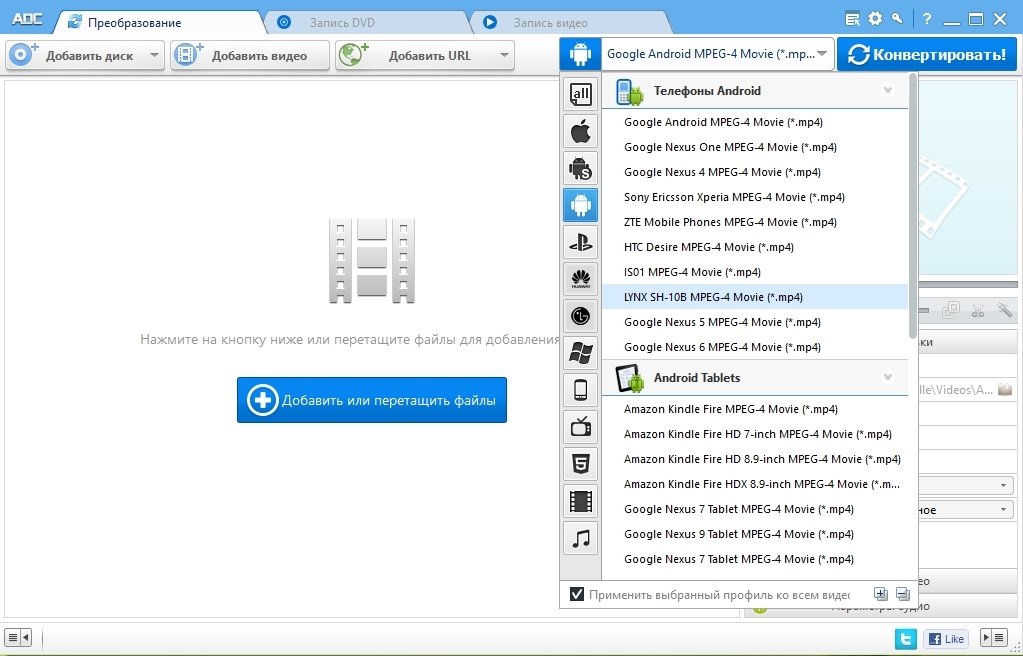The height and width of the screenshot is (656, 1023).
Task: Show all device profiles via 'all' icon
Action: tap(580, 95)
